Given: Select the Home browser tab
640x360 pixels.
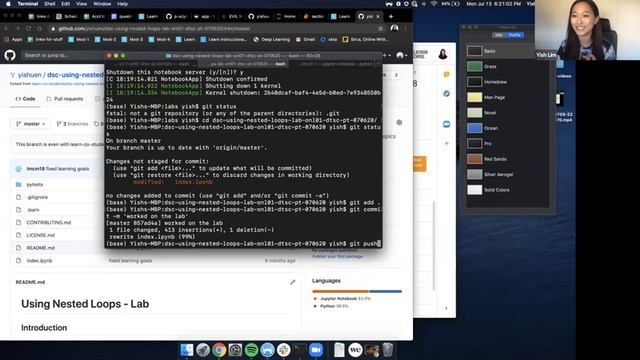Looking at the screenshot, I should (286, 16).
